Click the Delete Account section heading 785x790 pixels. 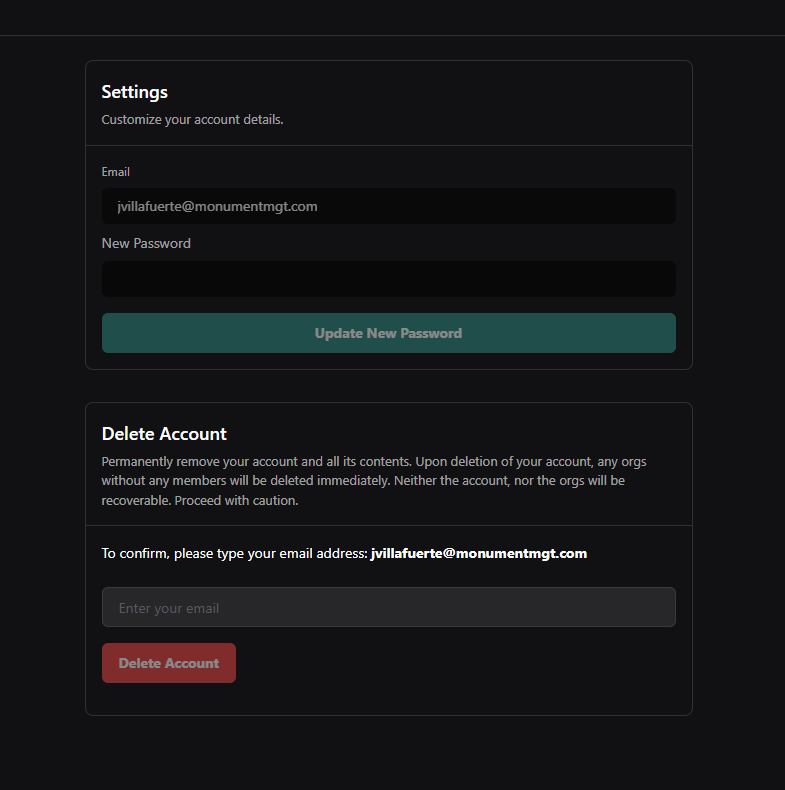(x=164, y=434)
